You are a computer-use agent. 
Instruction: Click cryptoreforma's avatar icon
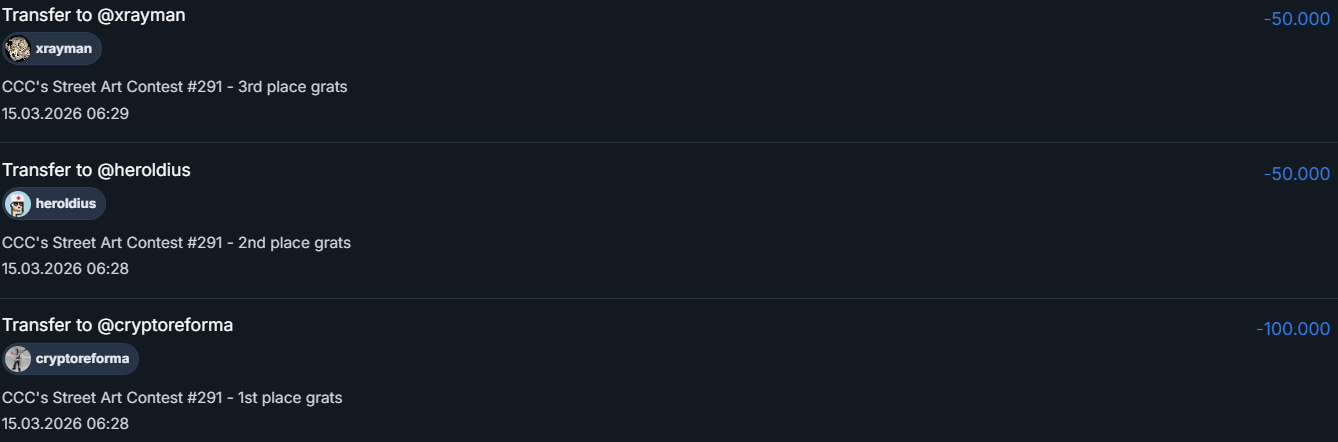pos(18,359)
